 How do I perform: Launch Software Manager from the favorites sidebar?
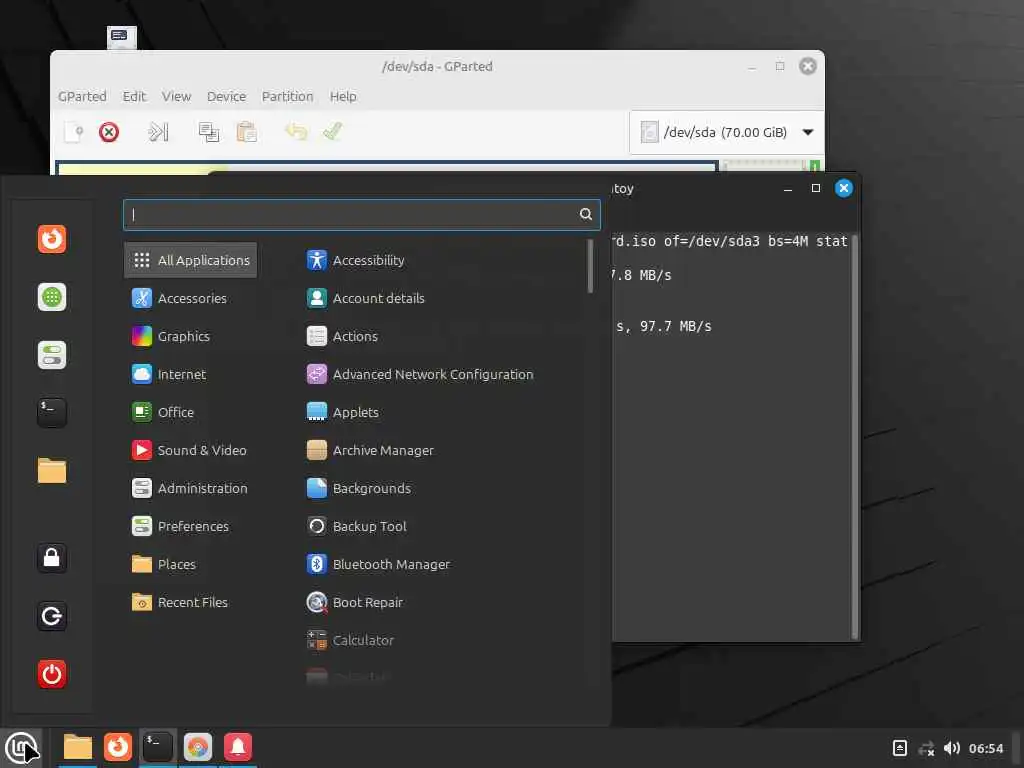[x=52, y=297]
